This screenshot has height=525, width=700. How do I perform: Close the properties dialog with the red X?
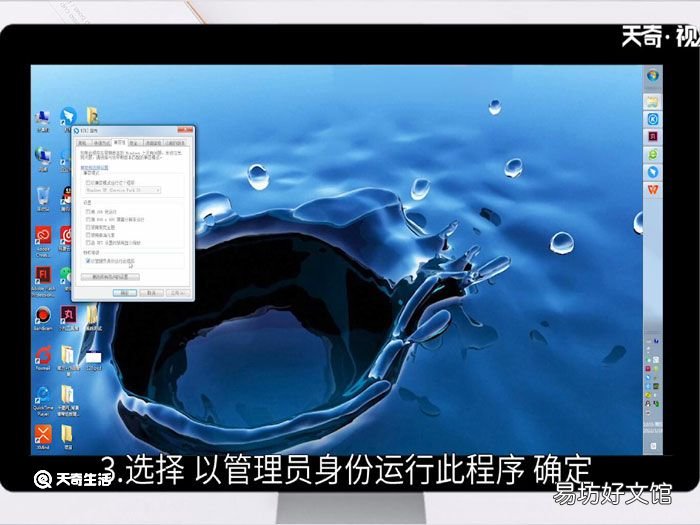(x=185, y=130)
